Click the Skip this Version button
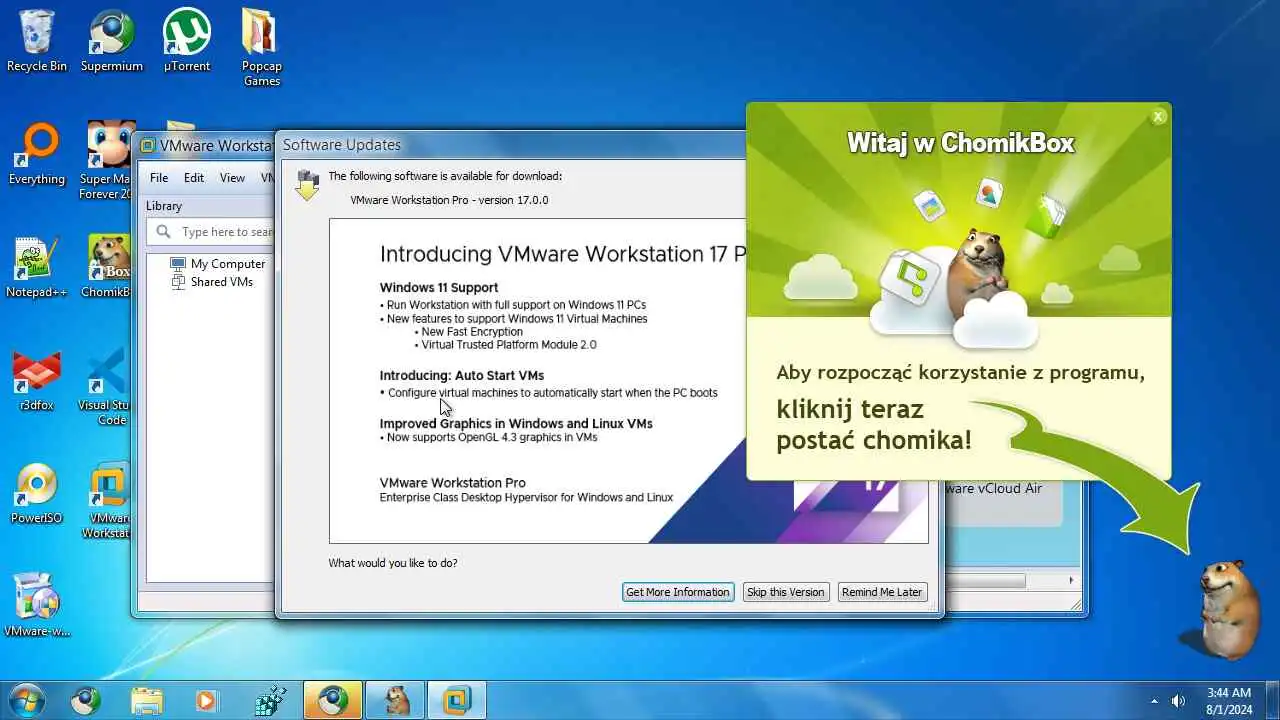Viewport: 1280px width, 720px height. pos(786,592)
